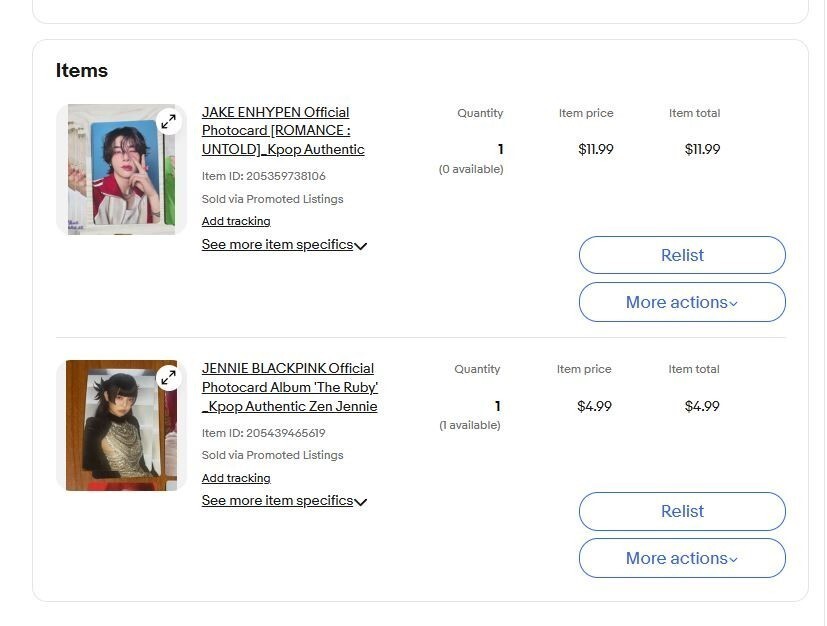Click the chevron in first More actions button
The image size is (827, 626).
click(733, 304)
